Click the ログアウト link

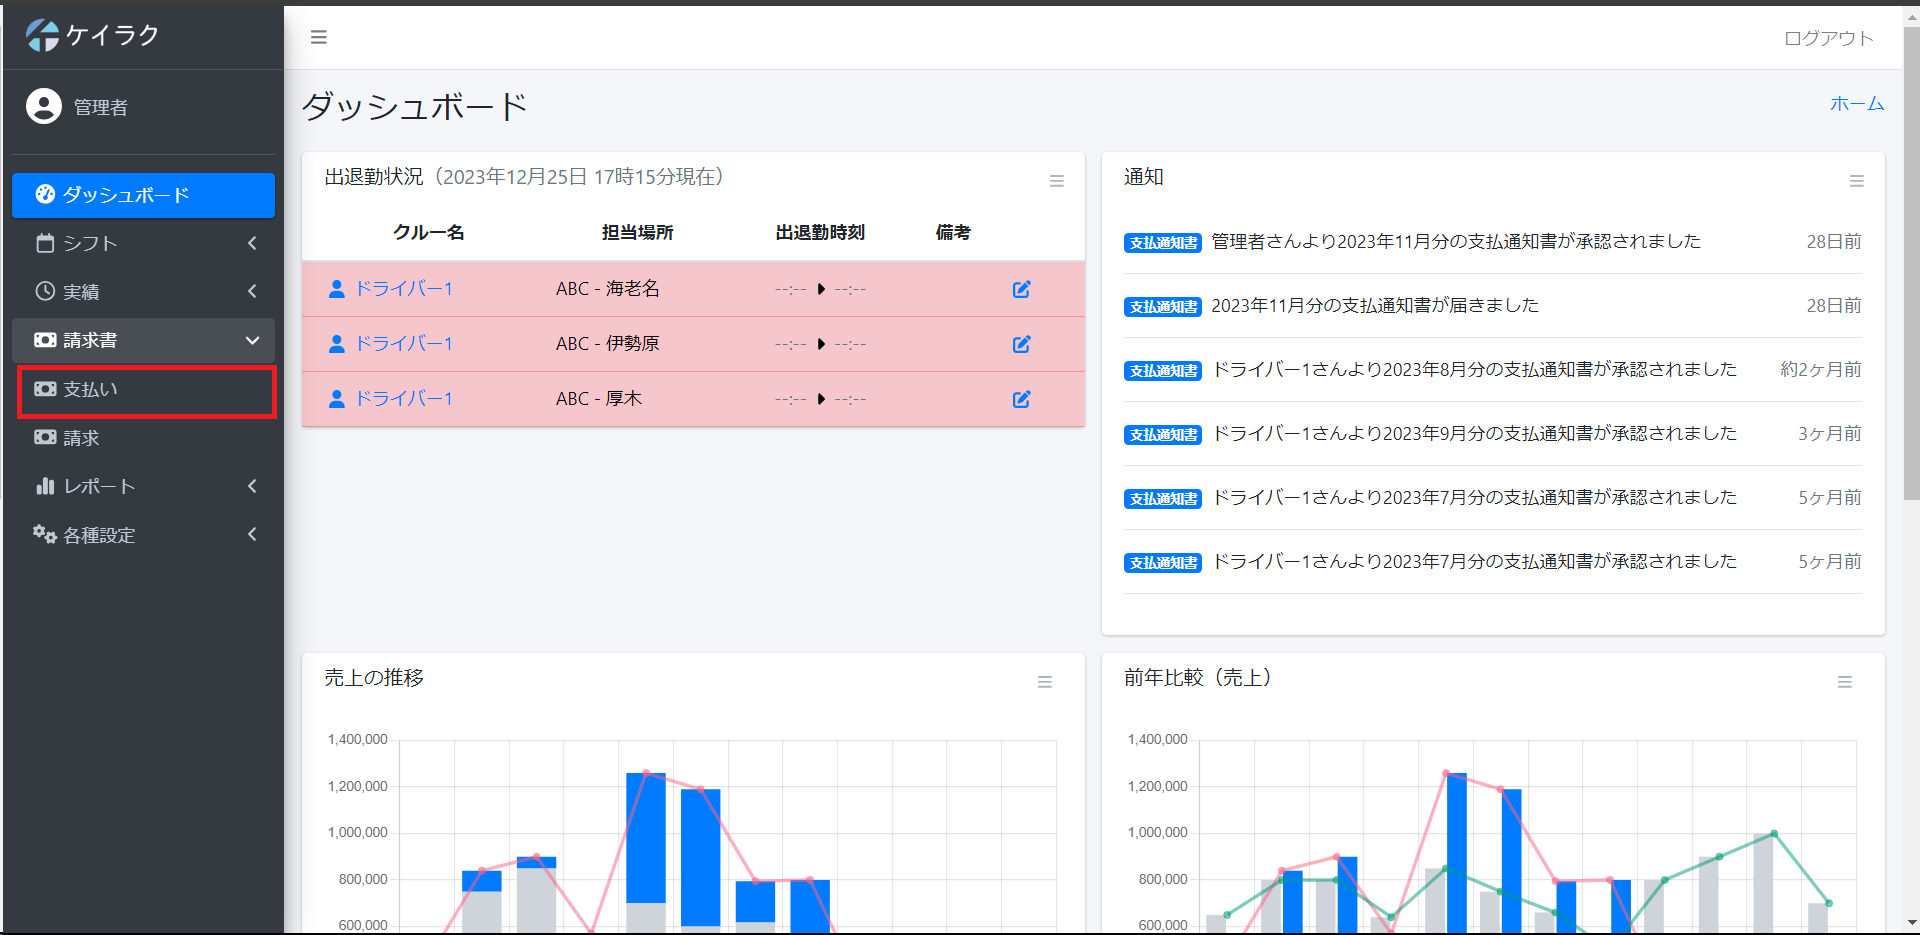[1829, 38]
